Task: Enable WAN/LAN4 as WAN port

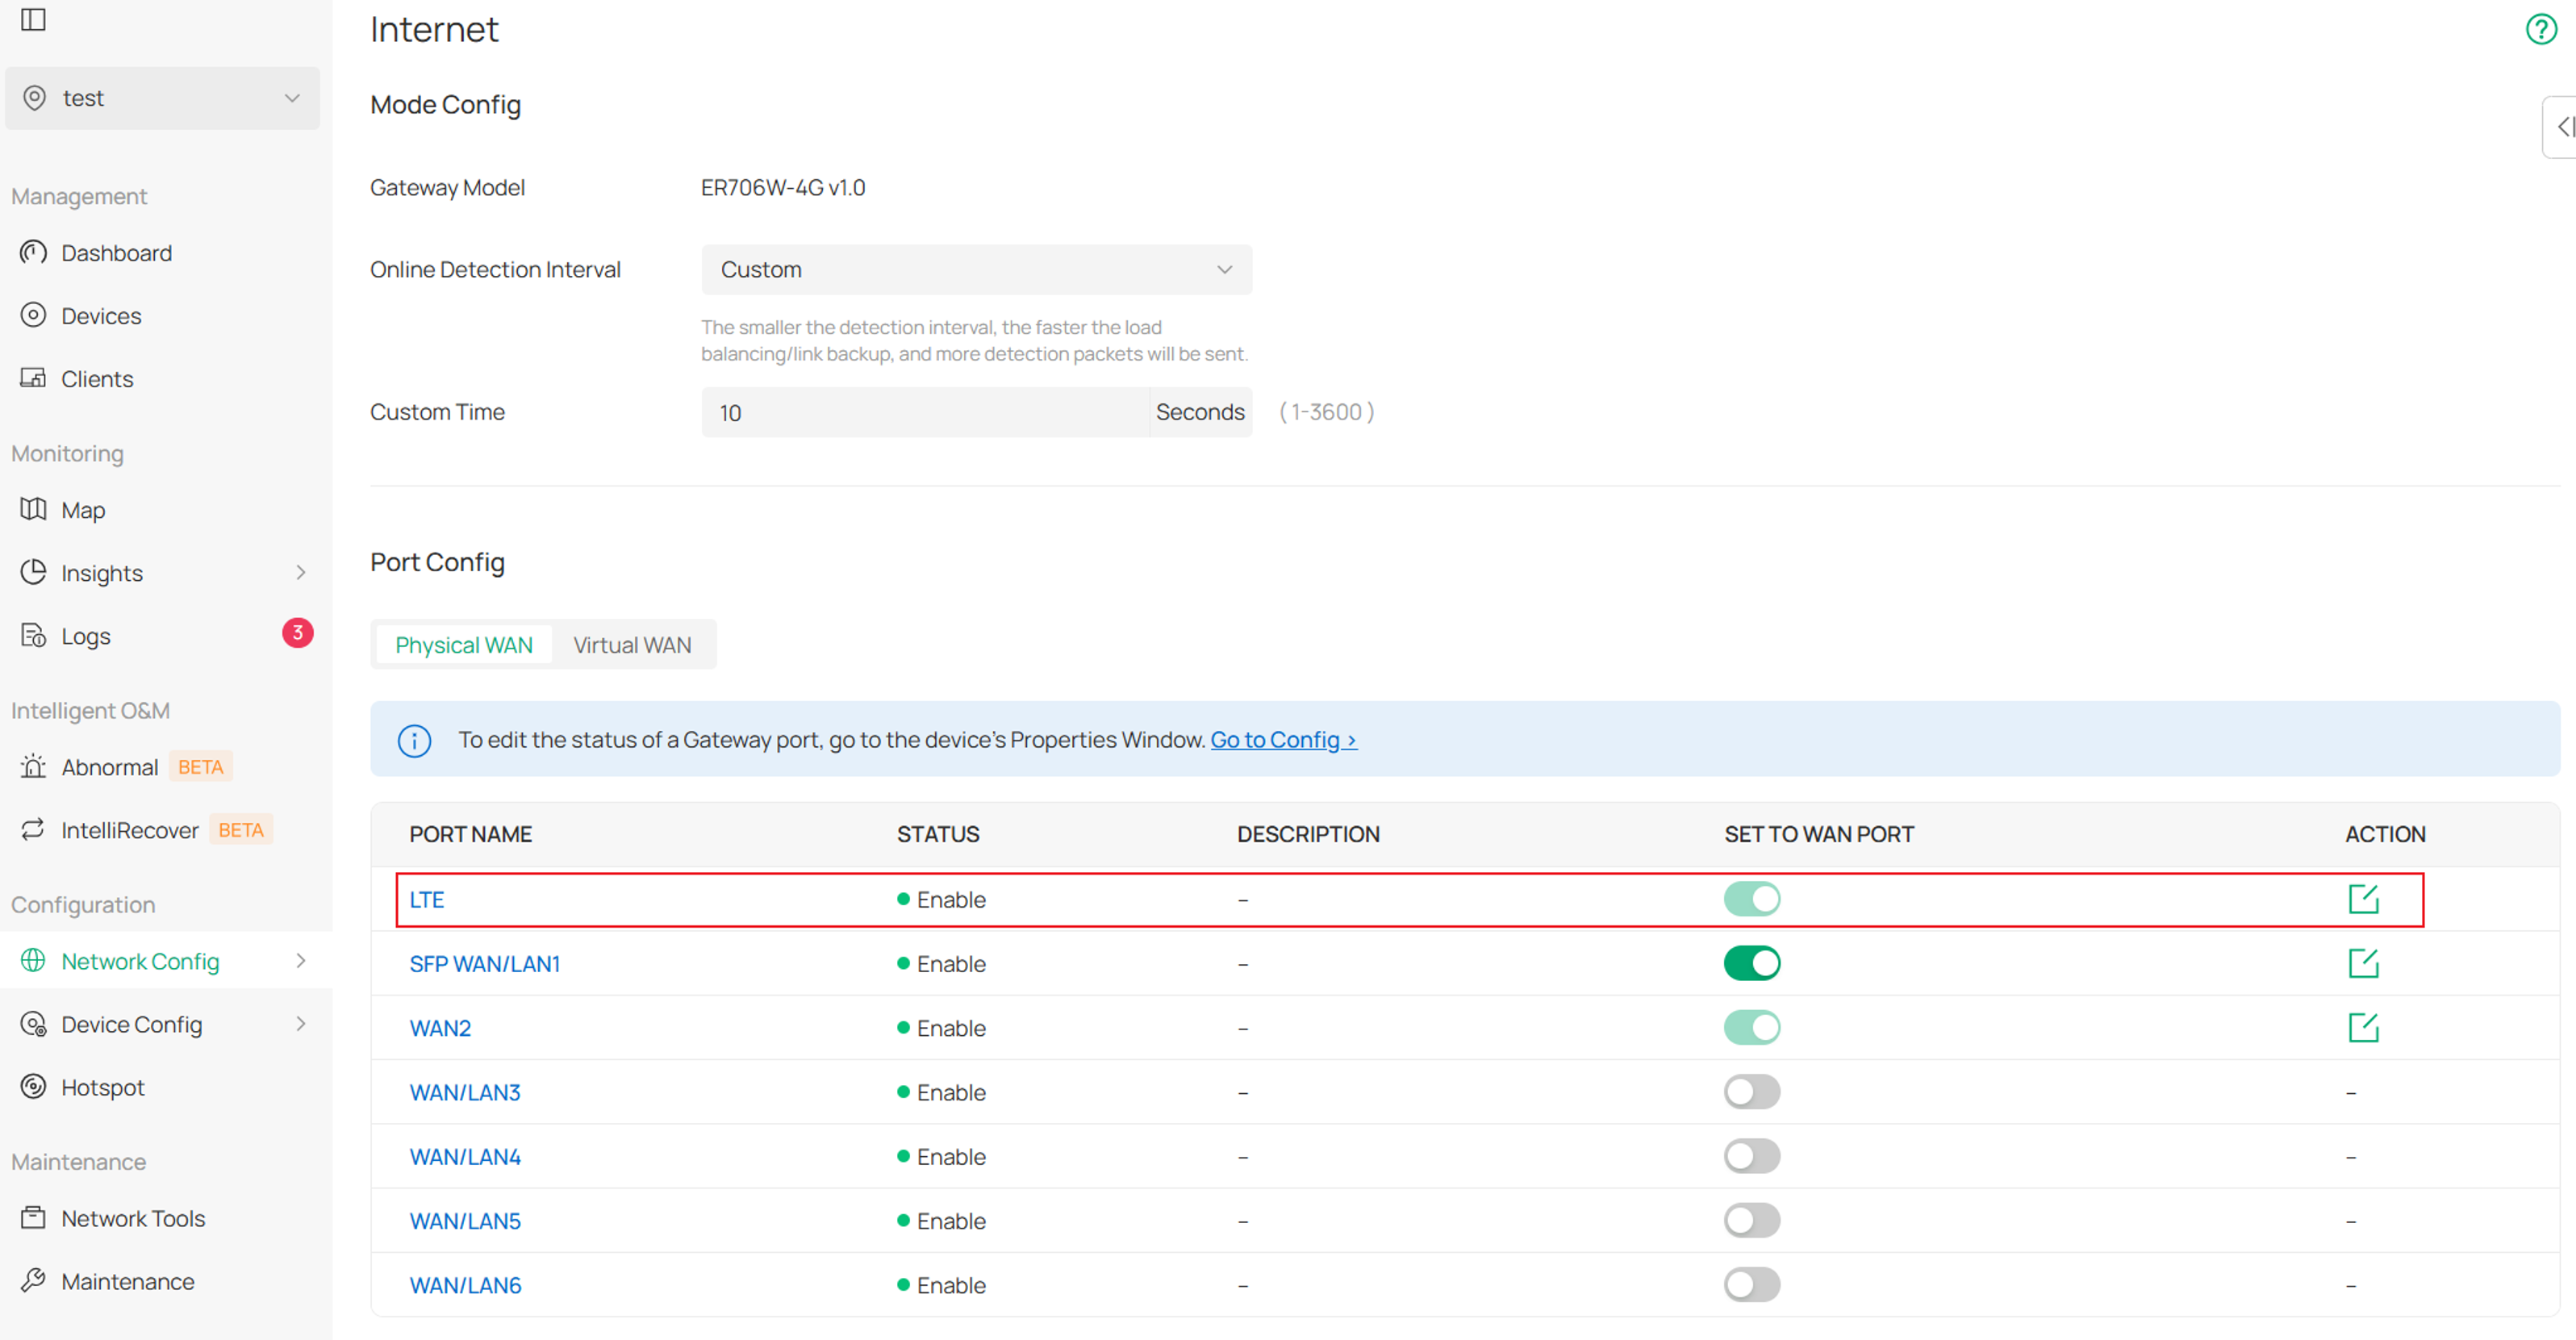Action: (1752, 1156)
